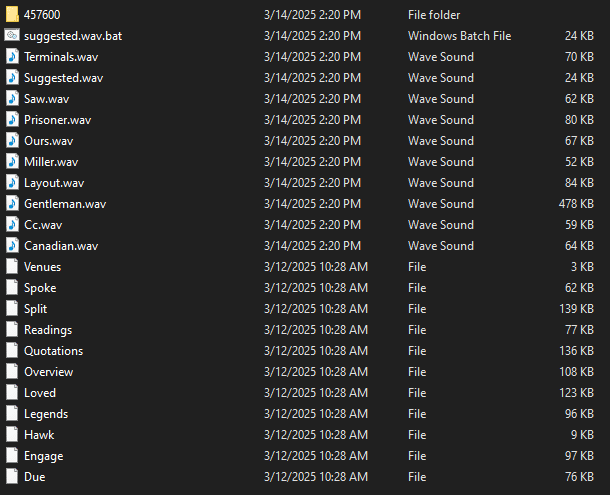Select the Engage file row by its 97 KB size
This screenshot has height=495, width=610.
(579, 456)
